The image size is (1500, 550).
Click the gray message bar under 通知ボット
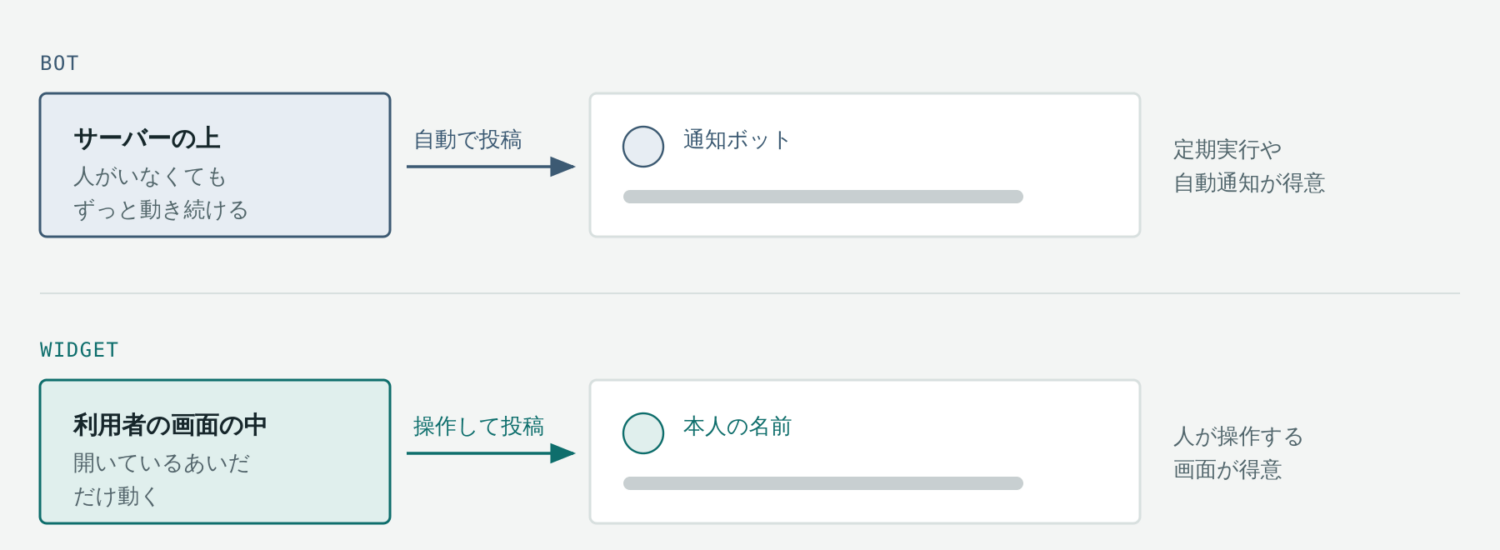click(823, 196)
